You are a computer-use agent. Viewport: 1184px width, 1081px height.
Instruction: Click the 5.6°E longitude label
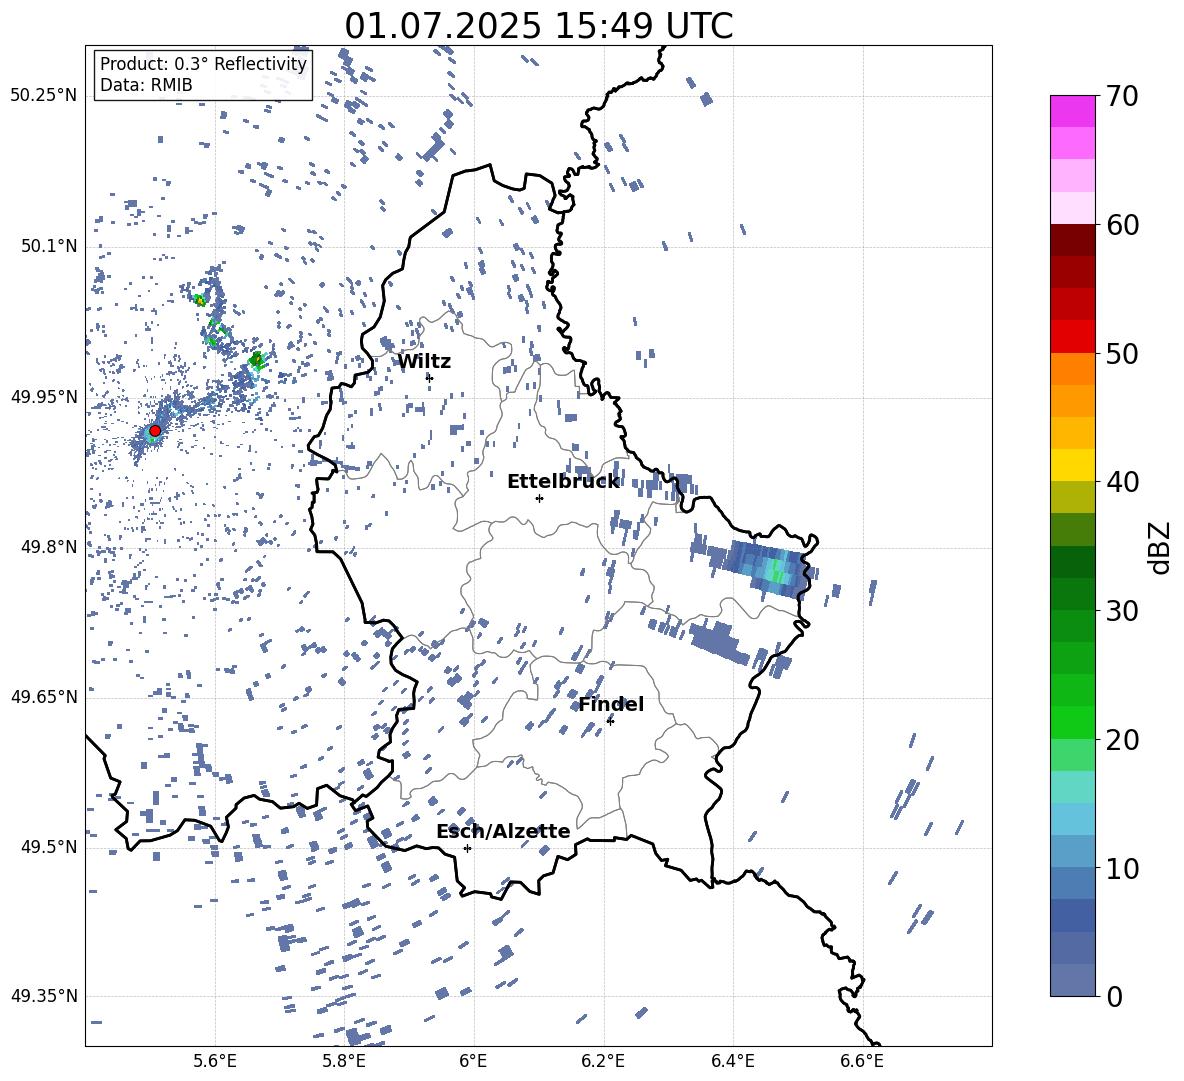coord(214,1061)
